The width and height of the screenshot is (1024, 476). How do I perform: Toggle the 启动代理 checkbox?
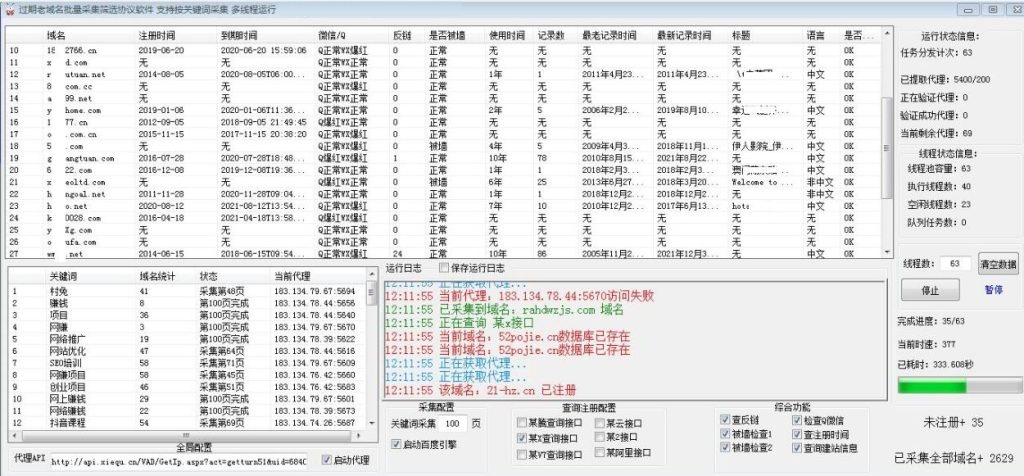pos(327,460)
